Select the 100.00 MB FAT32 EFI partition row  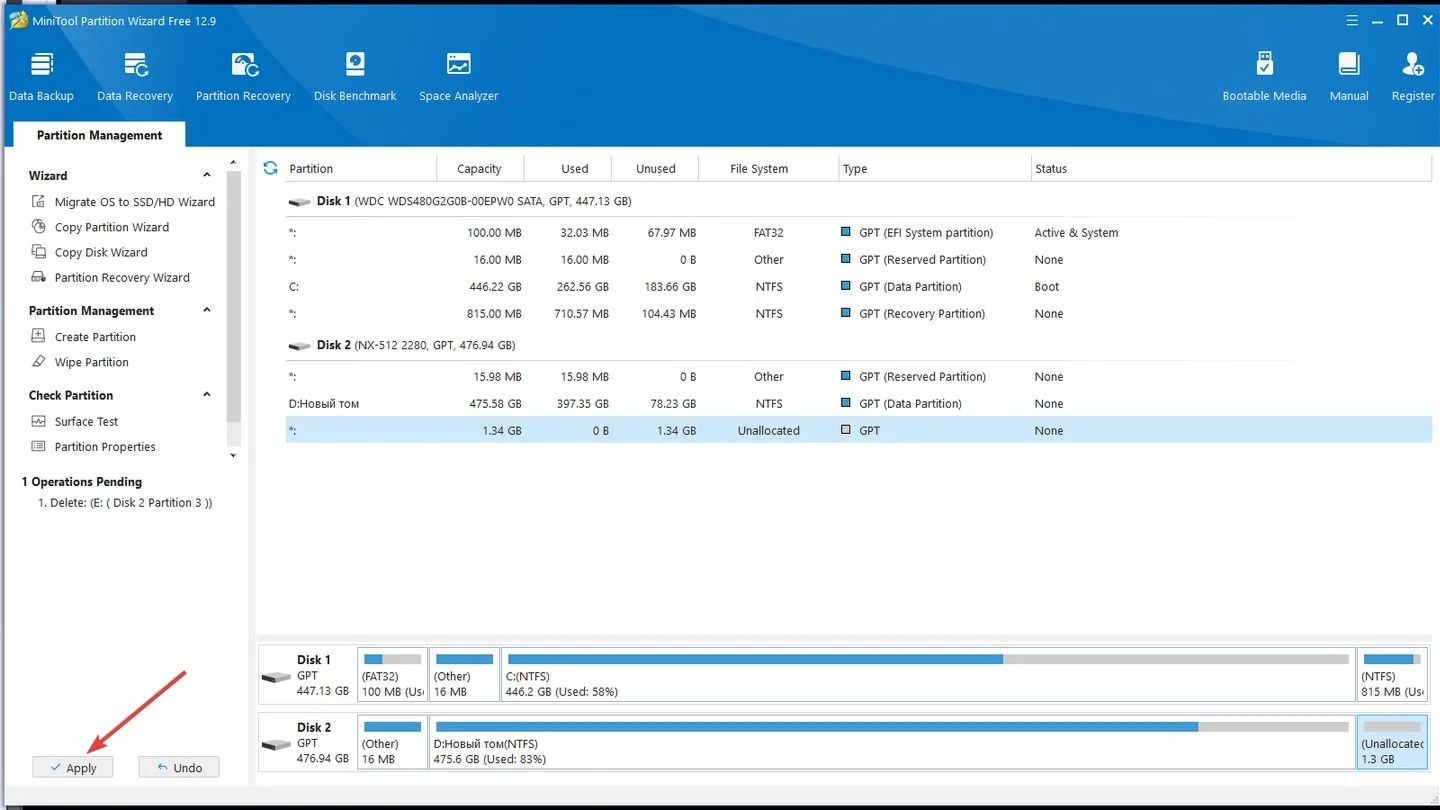pyautogui.click(x=859, y=233)
